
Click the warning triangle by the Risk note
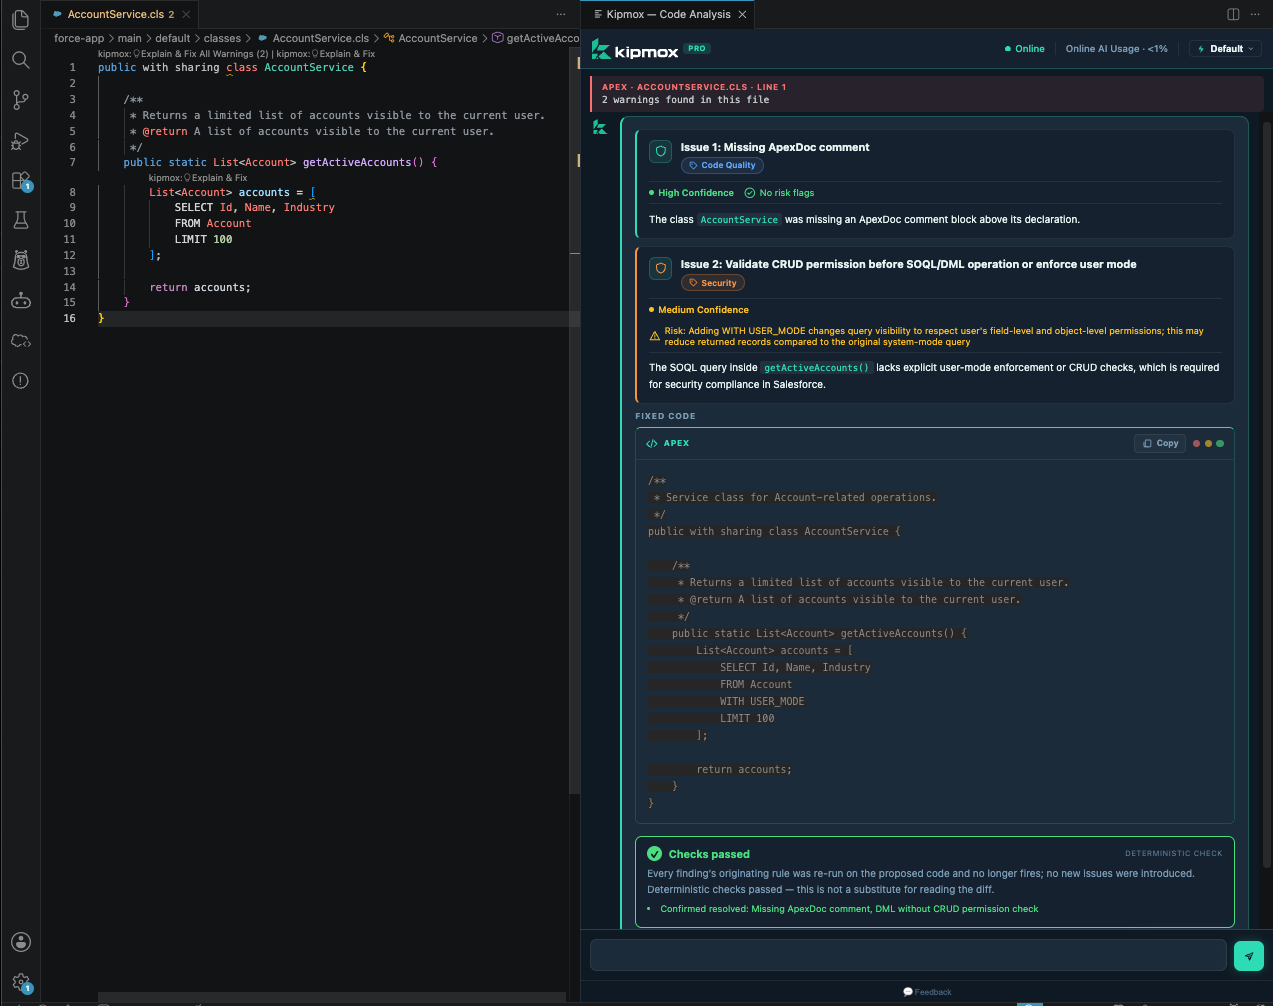pos(655,336)
